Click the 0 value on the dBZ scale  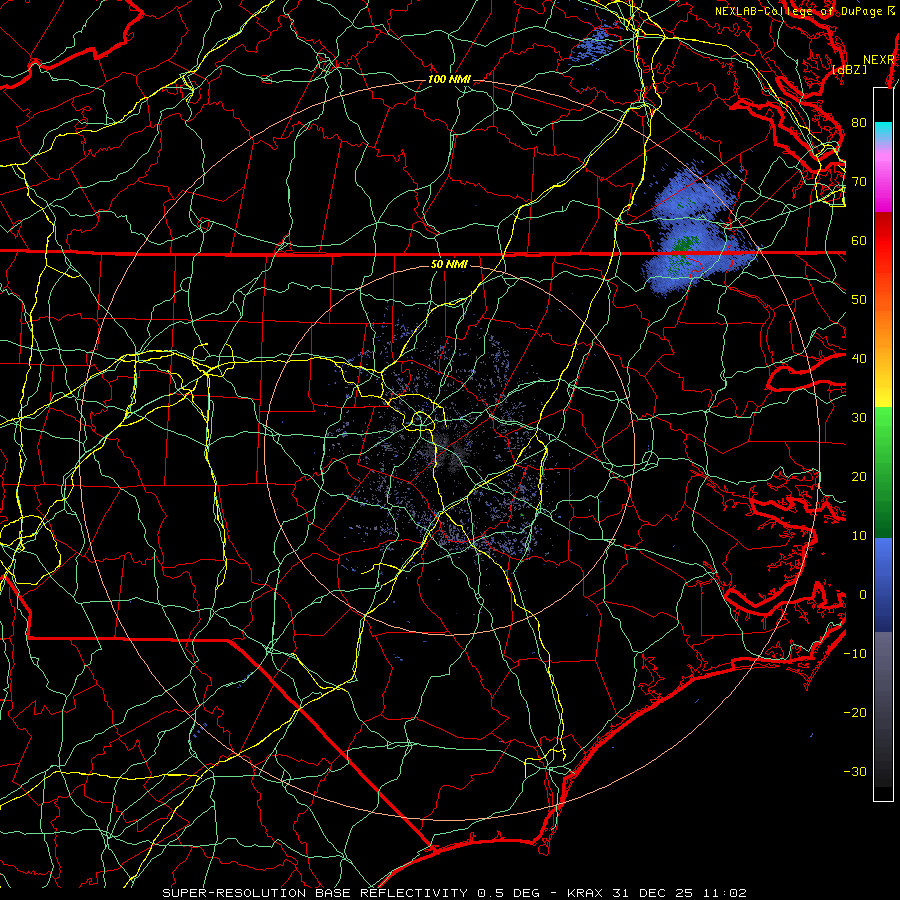[863, 595]
